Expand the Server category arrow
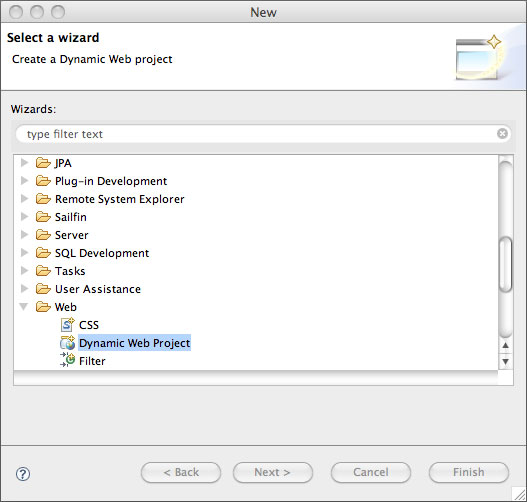 point(24,234)
